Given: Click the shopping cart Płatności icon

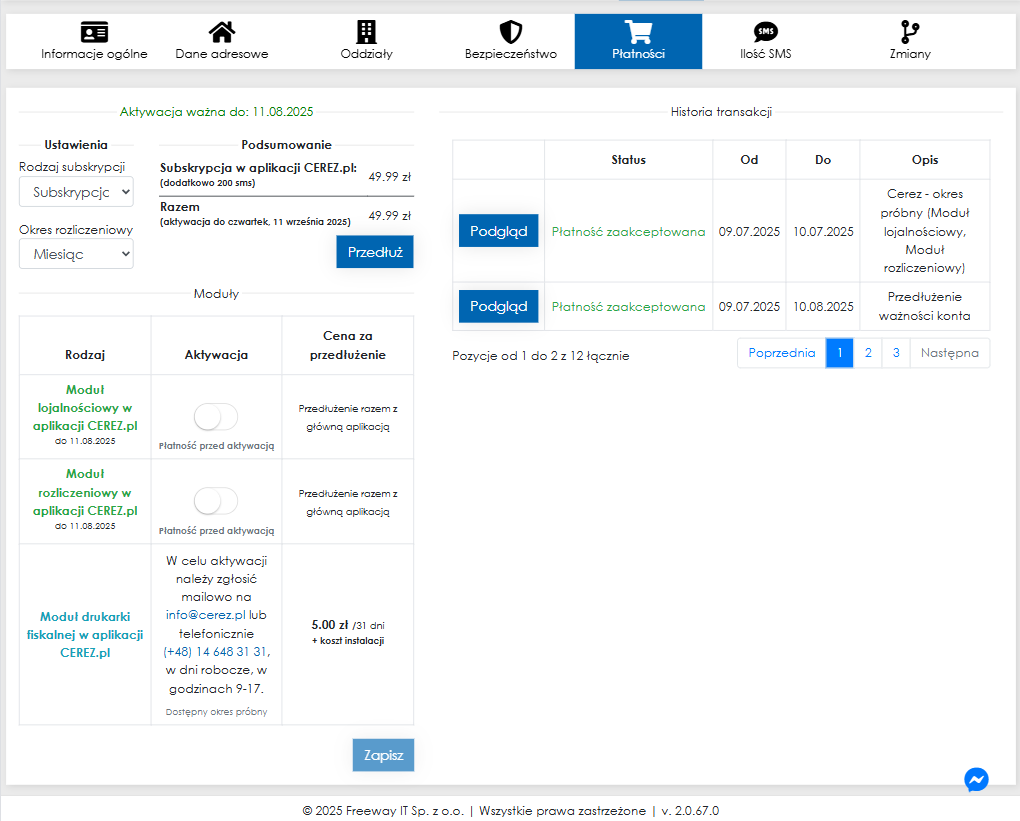Looking at the screenshot, I should [x=638, y=32].
